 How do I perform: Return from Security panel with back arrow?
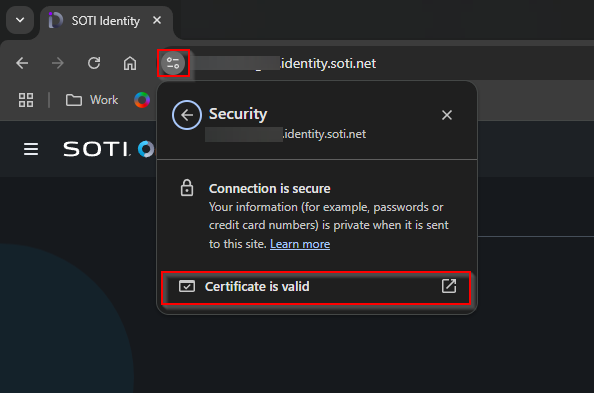pyautogui.click(x=186, y=115)
